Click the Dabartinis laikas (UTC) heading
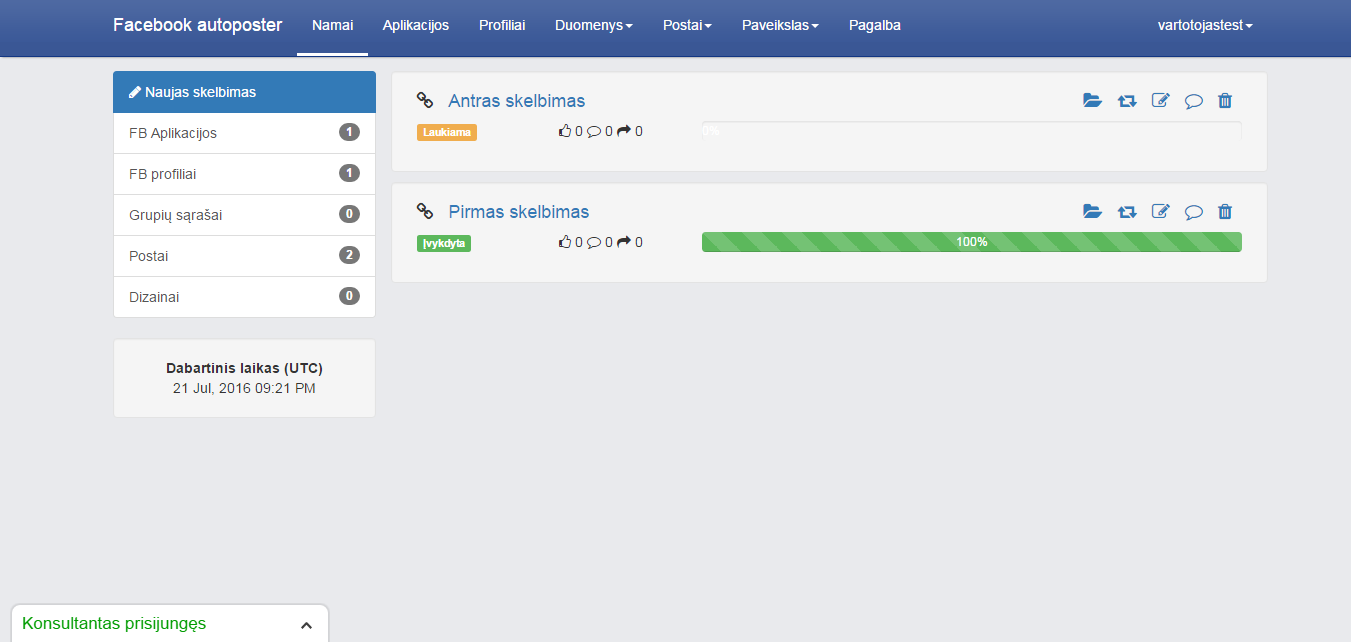 coord(244,368)
